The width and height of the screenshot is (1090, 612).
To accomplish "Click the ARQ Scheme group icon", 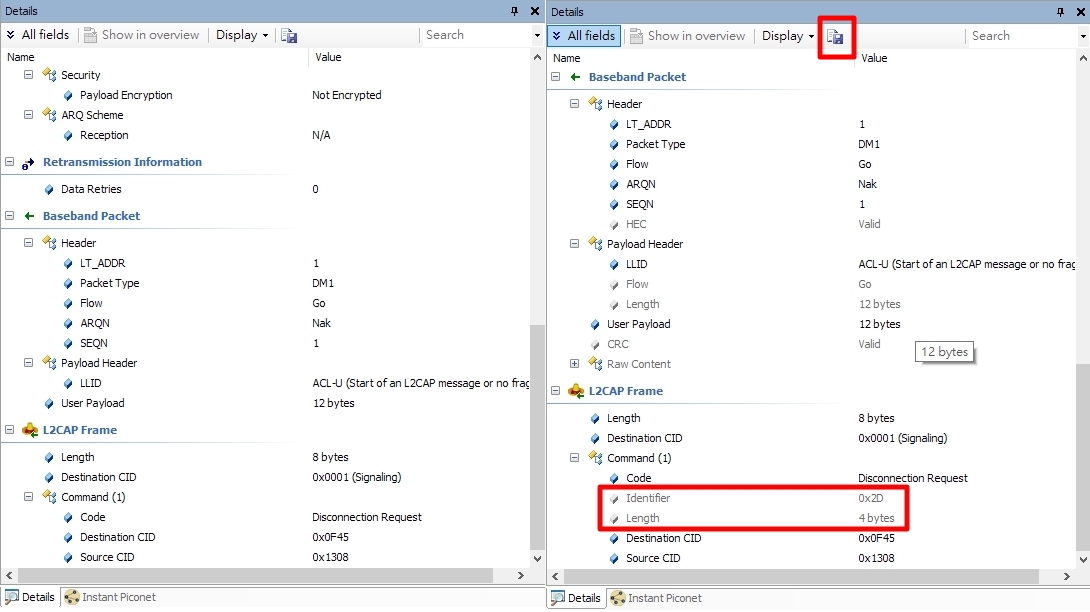I will pos(48,115).
